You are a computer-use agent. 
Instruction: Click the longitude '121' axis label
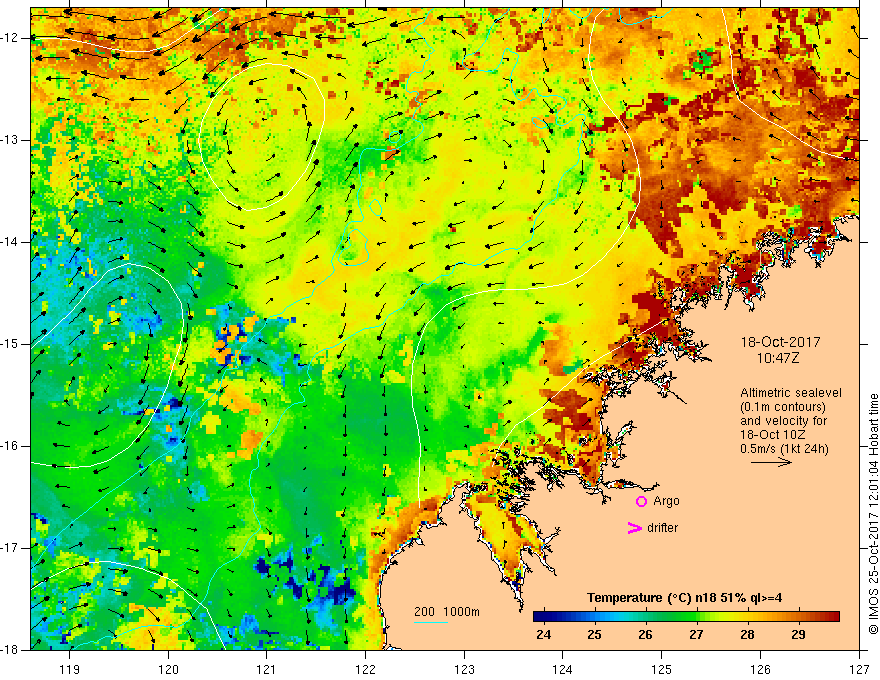pyautogui.click(x=267, y=669)
